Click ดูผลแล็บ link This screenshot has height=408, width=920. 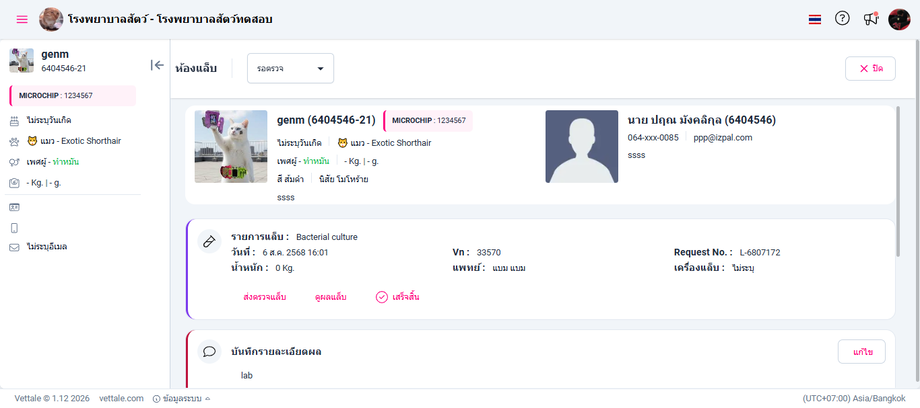331,297
